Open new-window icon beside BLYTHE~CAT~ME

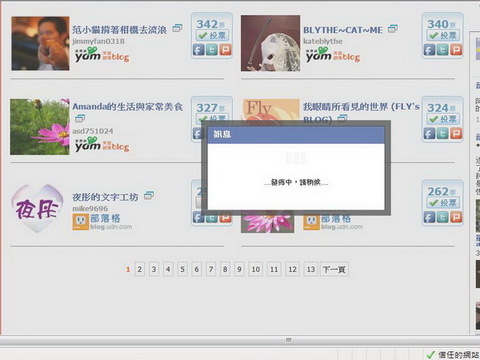tap(393, 29)
